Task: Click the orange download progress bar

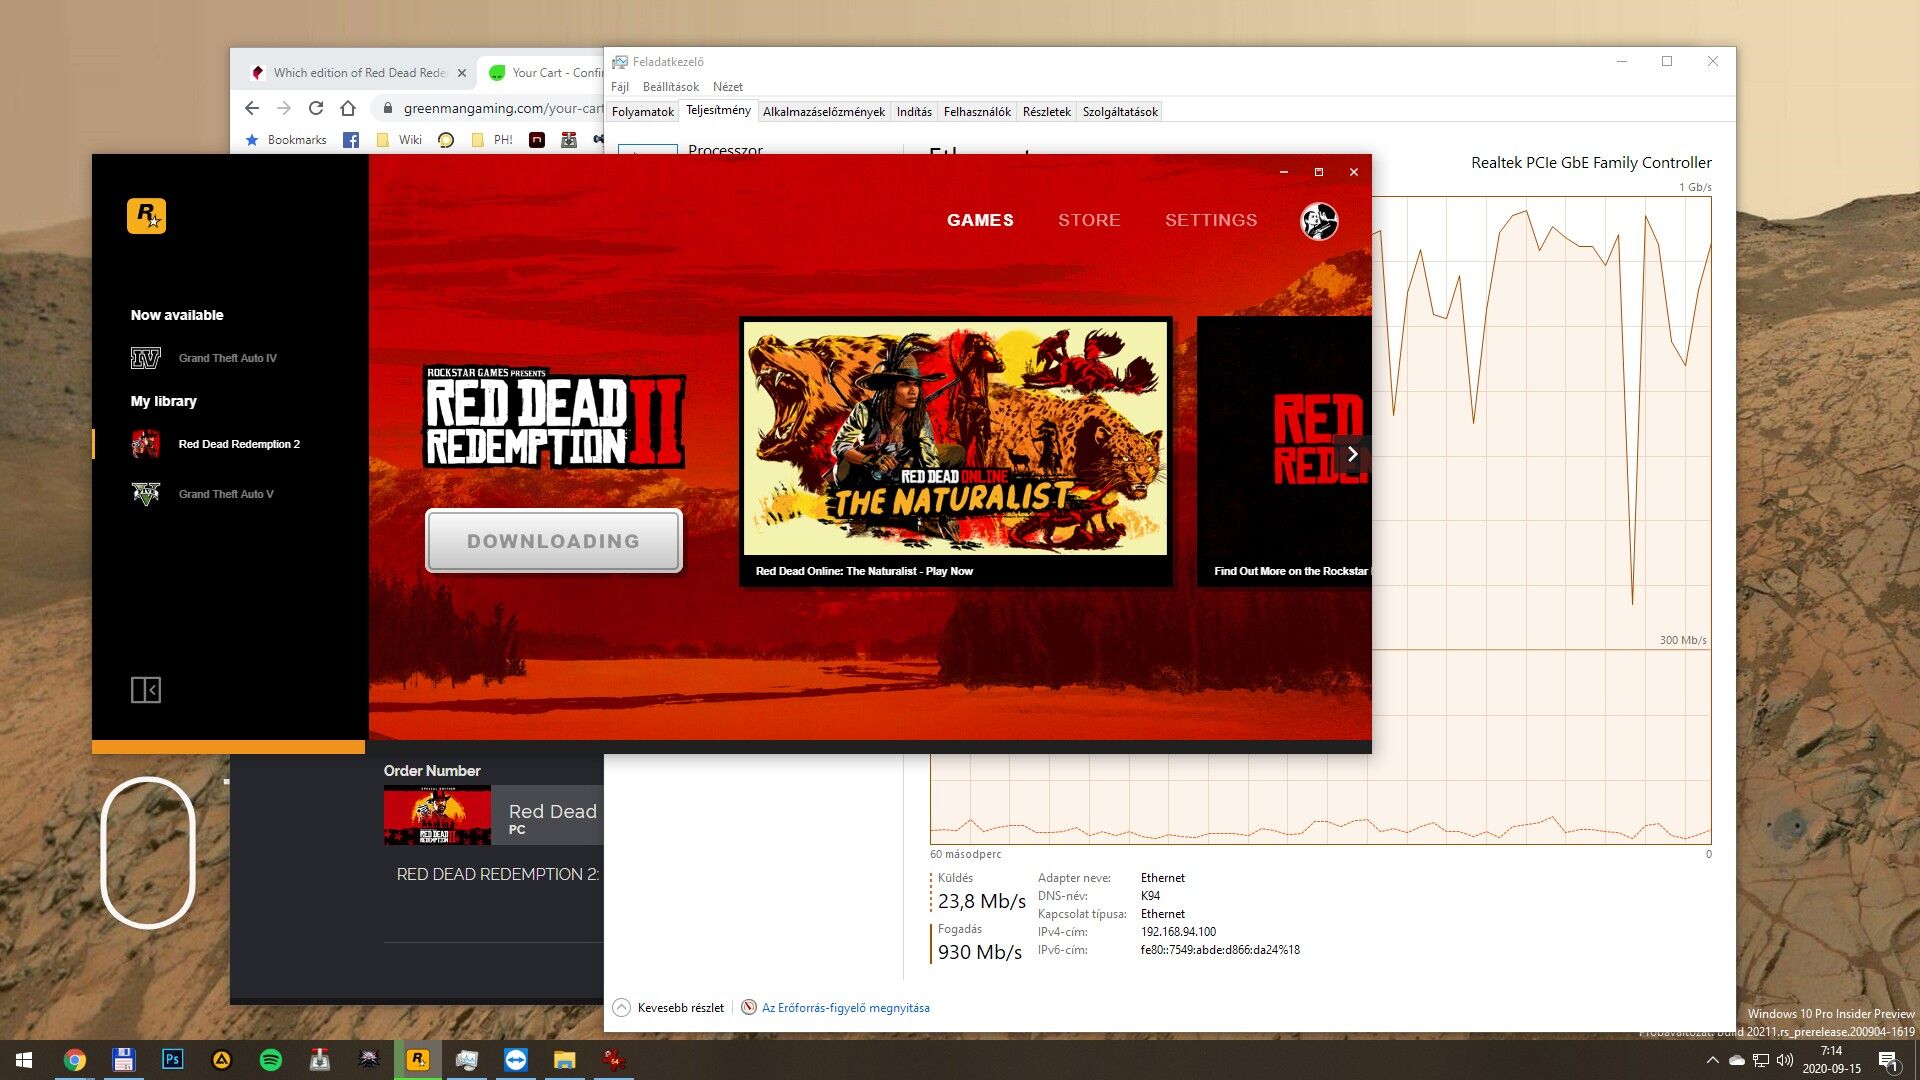Action: (228, 746)
